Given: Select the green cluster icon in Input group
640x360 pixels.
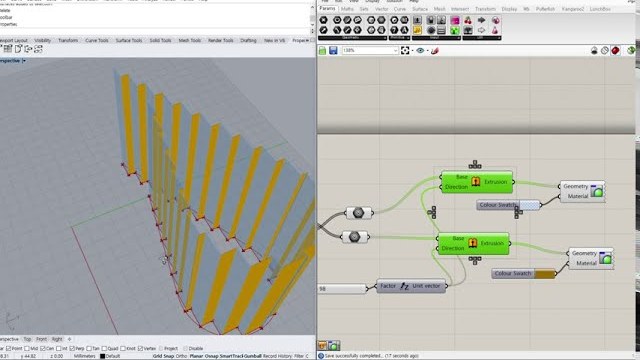Looking at the screenshot, I should pos(454,30).
